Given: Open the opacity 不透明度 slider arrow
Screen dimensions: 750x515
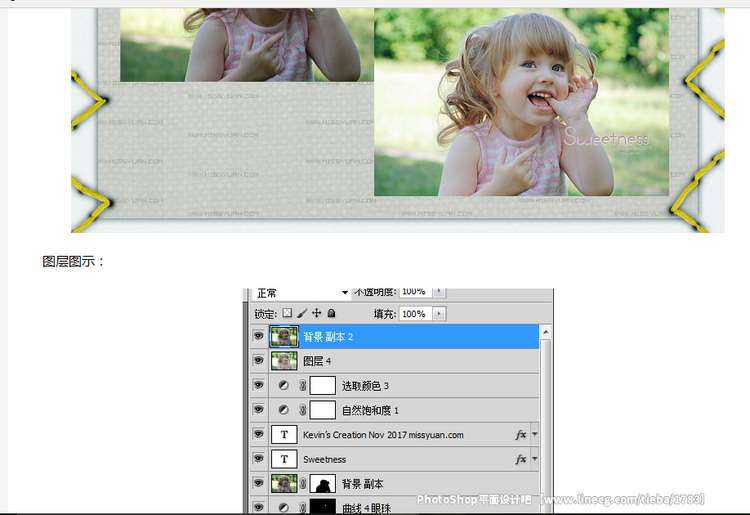Looking at the screenshot, I should [x=440, y=292].
